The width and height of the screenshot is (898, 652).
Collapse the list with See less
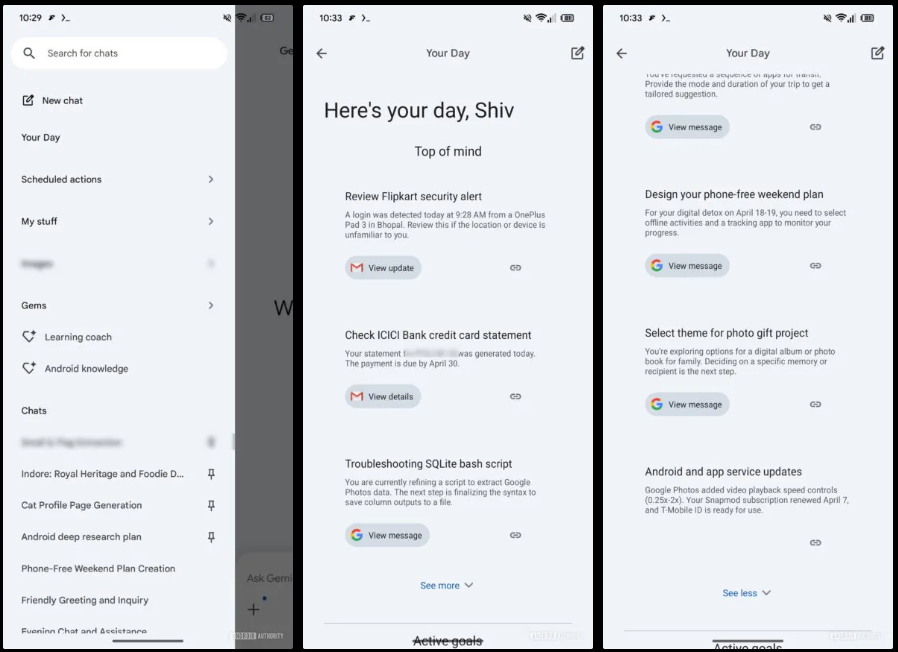[x=746, y=593]
